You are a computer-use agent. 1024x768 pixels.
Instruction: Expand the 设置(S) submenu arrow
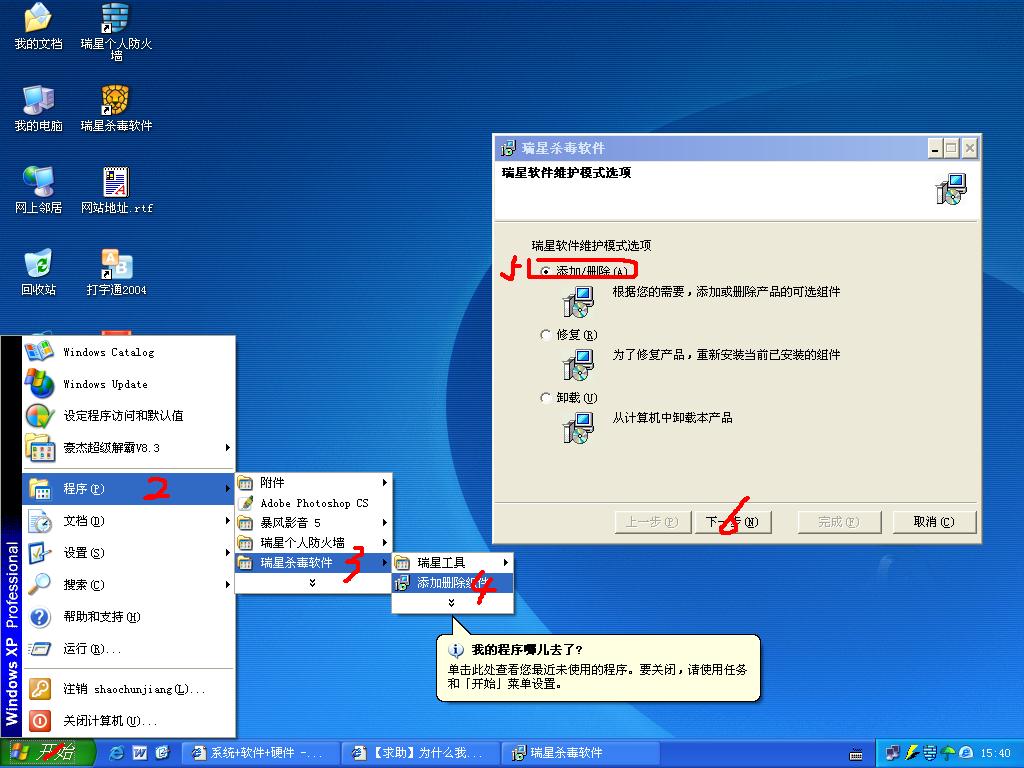click(227, 552)
